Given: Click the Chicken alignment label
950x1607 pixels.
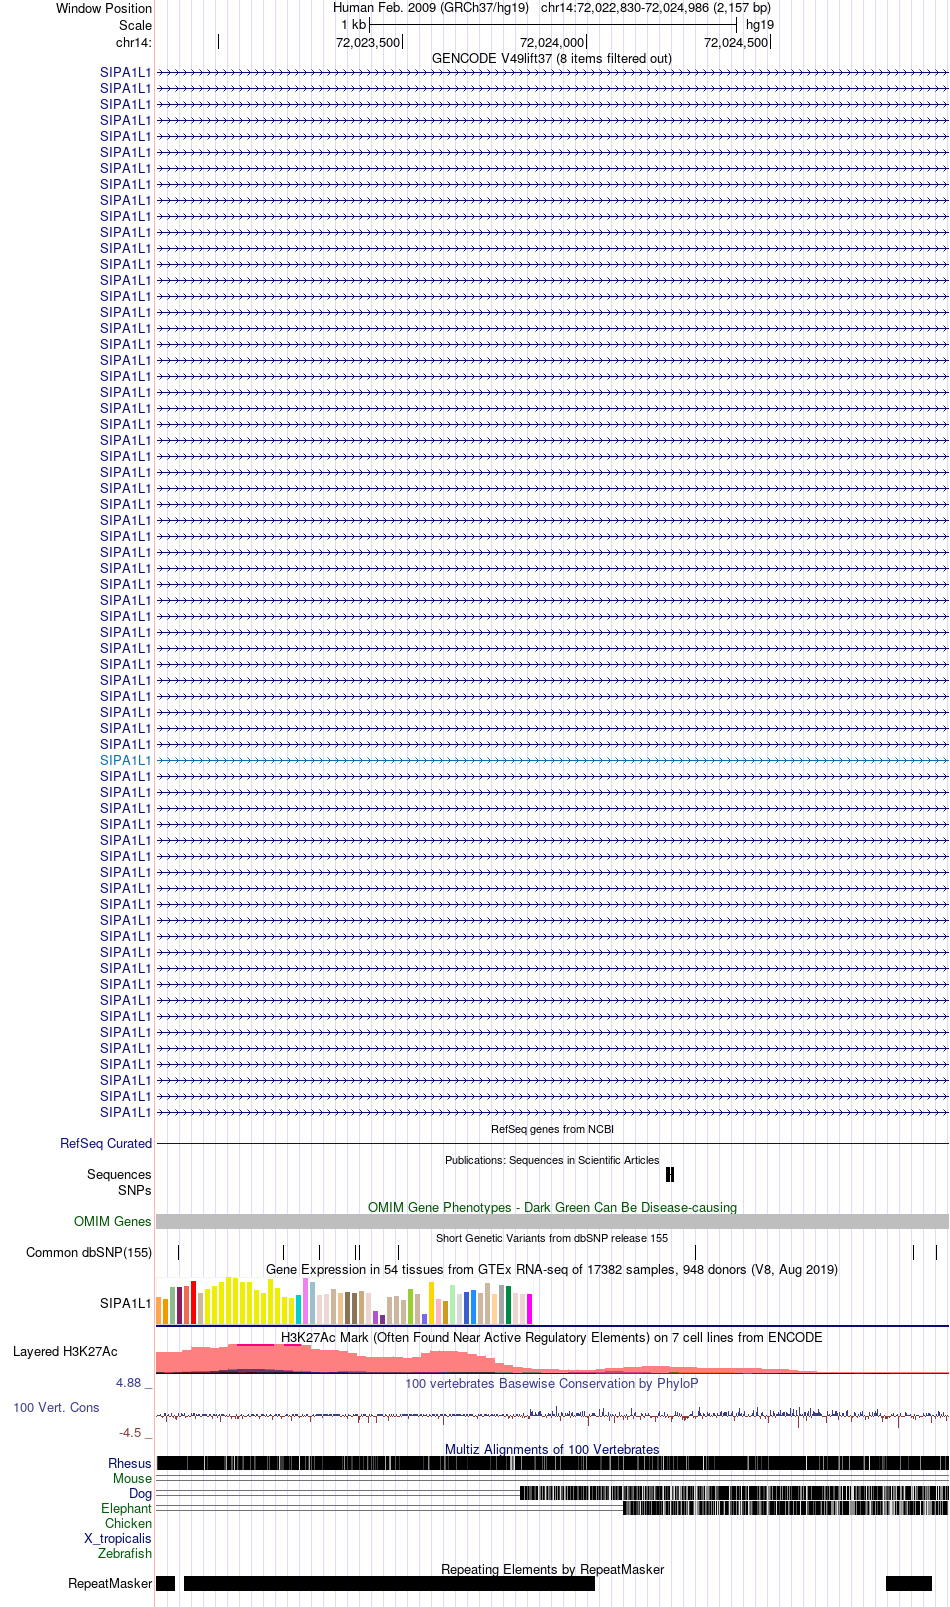Looking at the screenshot, I should tap(128, 1523).
